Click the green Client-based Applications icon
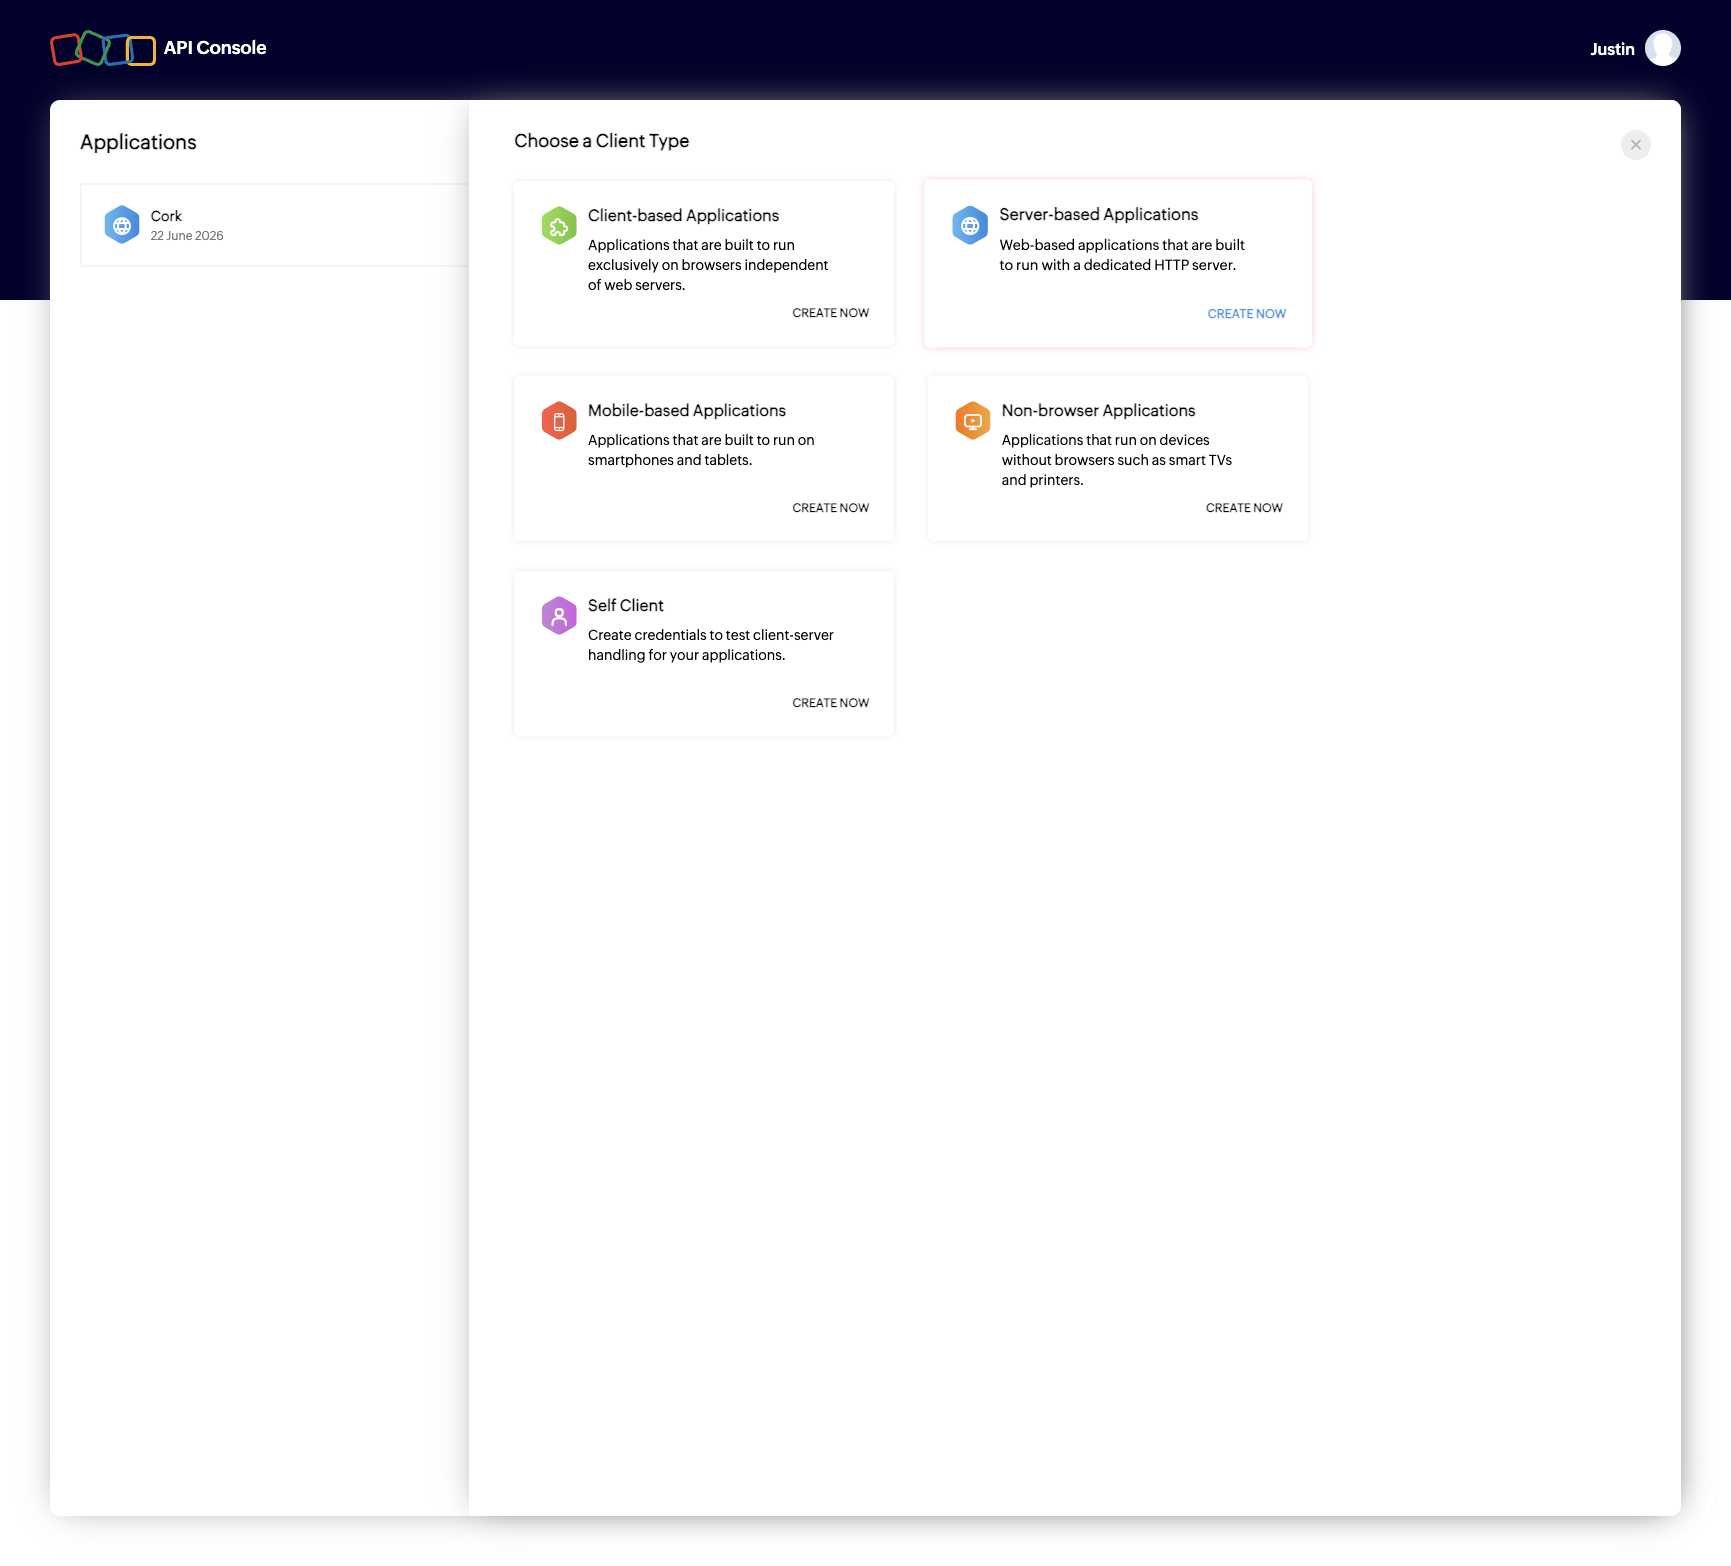This screenshot has width=1731, height=1566. click(559, 225)
